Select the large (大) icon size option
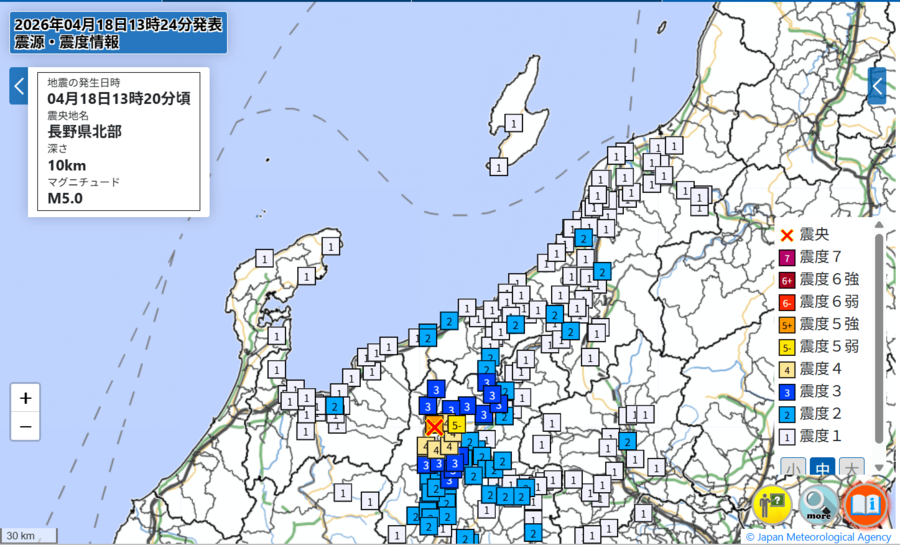 tap(852, 468)
